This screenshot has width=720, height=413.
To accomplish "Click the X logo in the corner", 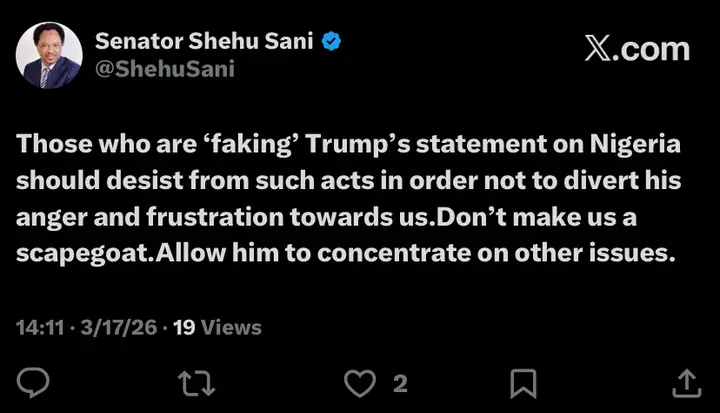I will coord(597,49).
